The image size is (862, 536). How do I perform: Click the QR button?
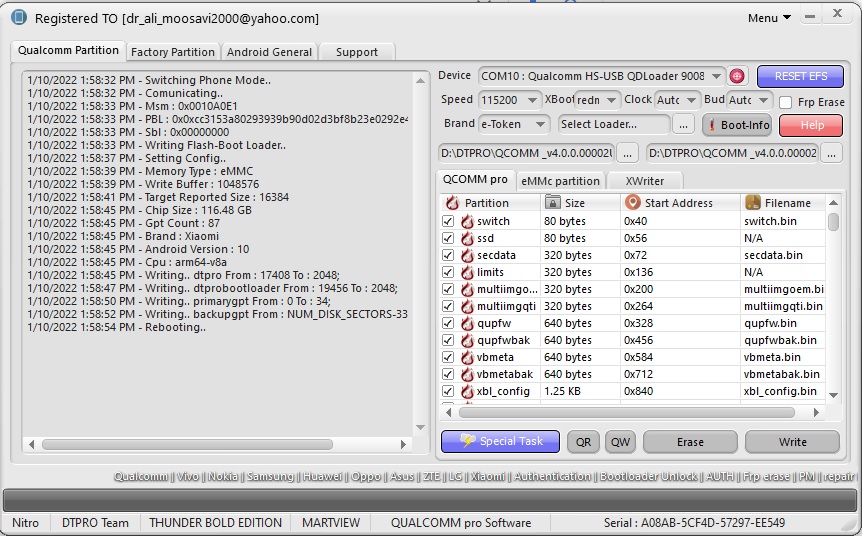pyautogui.click(x=583, y=442)
